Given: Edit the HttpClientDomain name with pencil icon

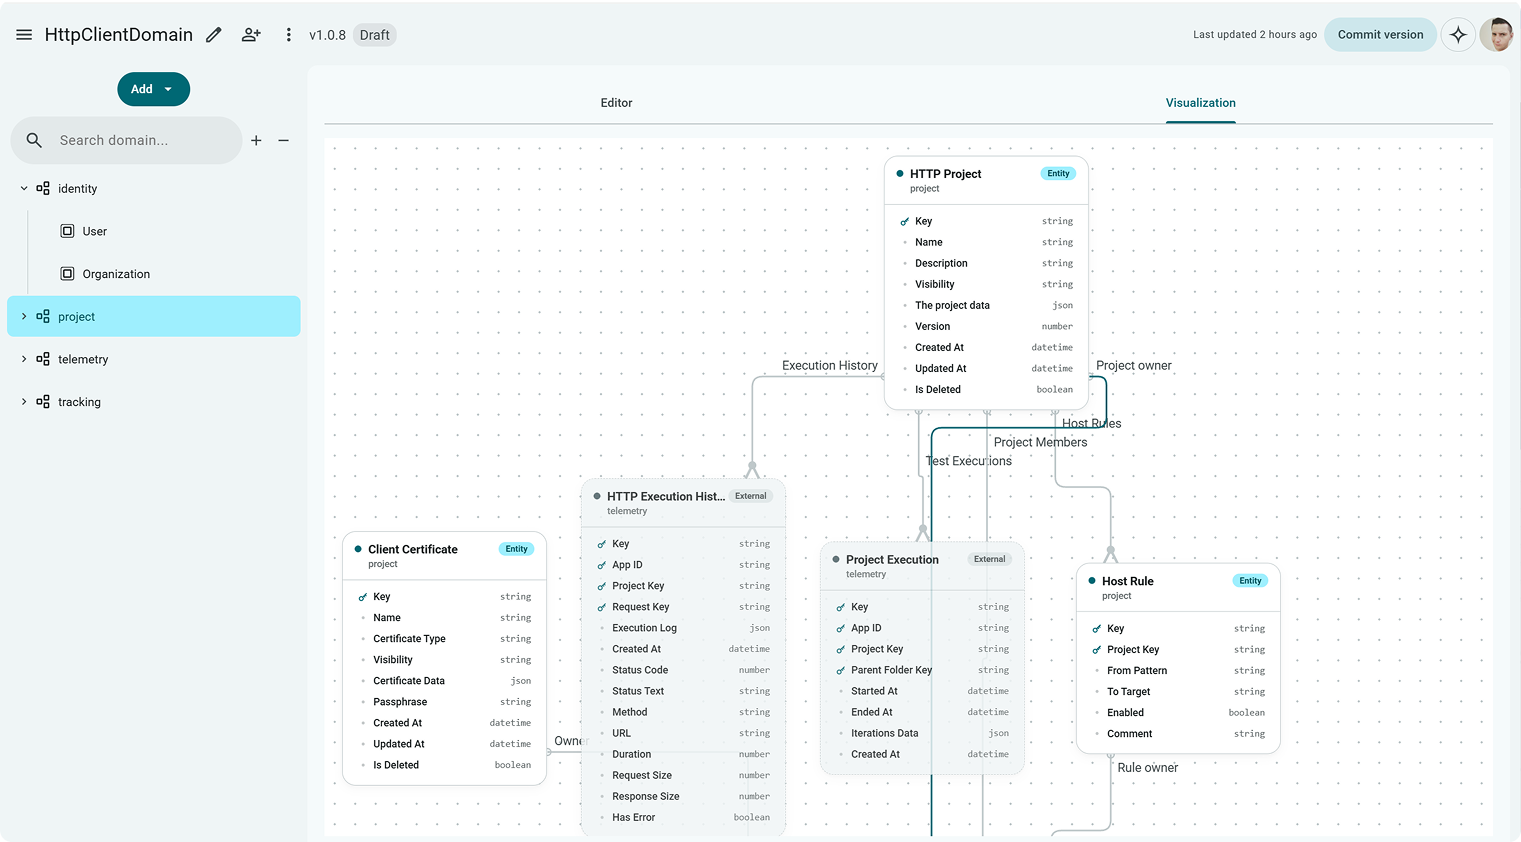Looking at the screenshot, I should pyautogui.click(x=214, y=35).
